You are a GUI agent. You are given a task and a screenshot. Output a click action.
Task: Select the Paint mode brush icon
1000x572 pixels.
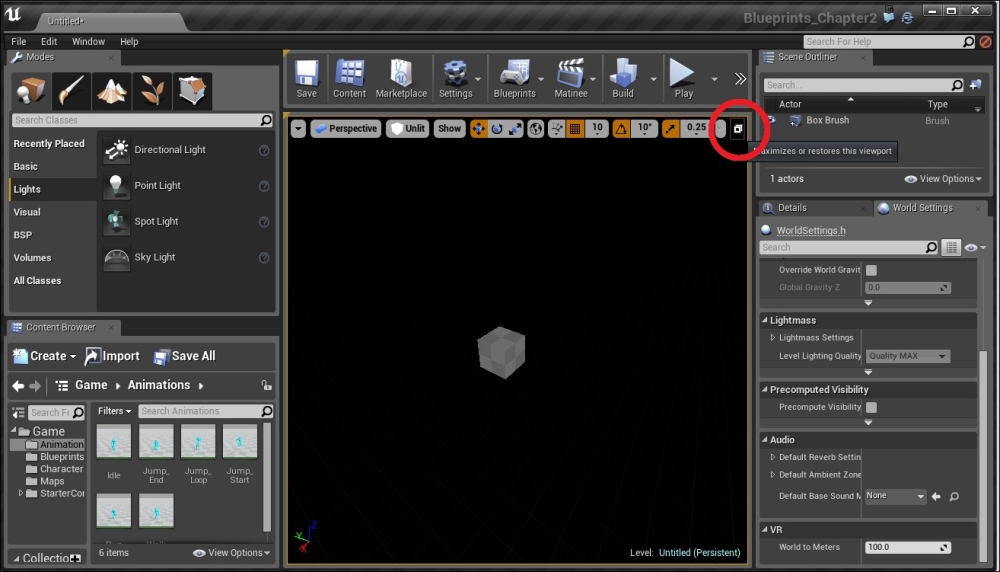pos(71,91)
